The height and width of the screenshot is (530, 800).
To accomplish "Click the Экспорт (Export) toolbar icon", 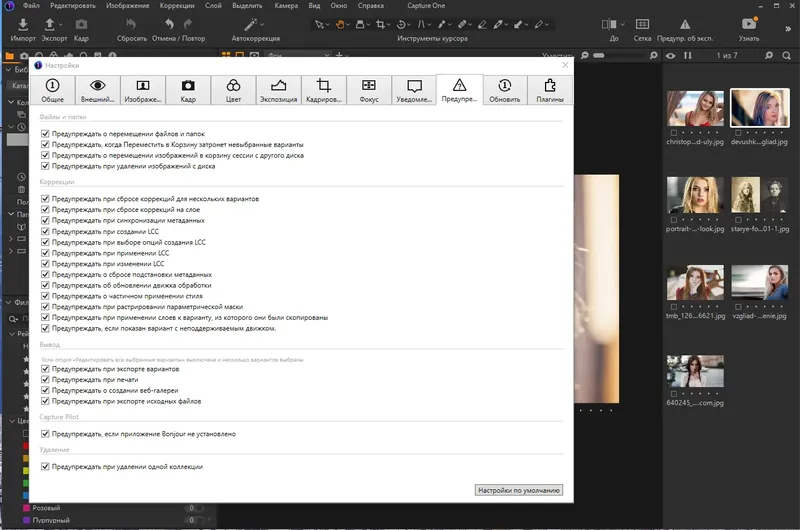I will (x=49, y=24).
